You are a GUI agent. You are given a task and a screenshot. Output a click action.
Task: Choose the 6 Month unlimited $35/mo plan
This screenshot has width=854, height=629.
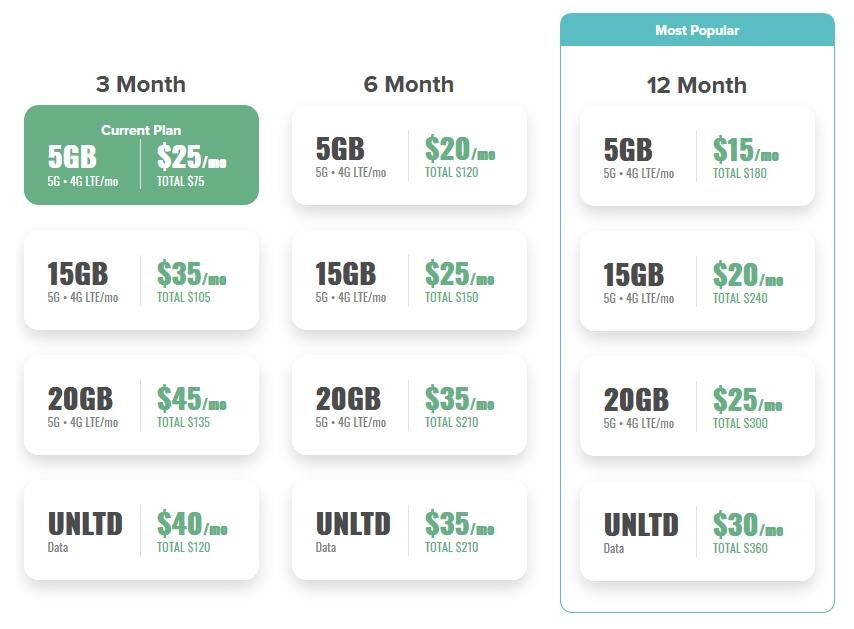point(409,530)
